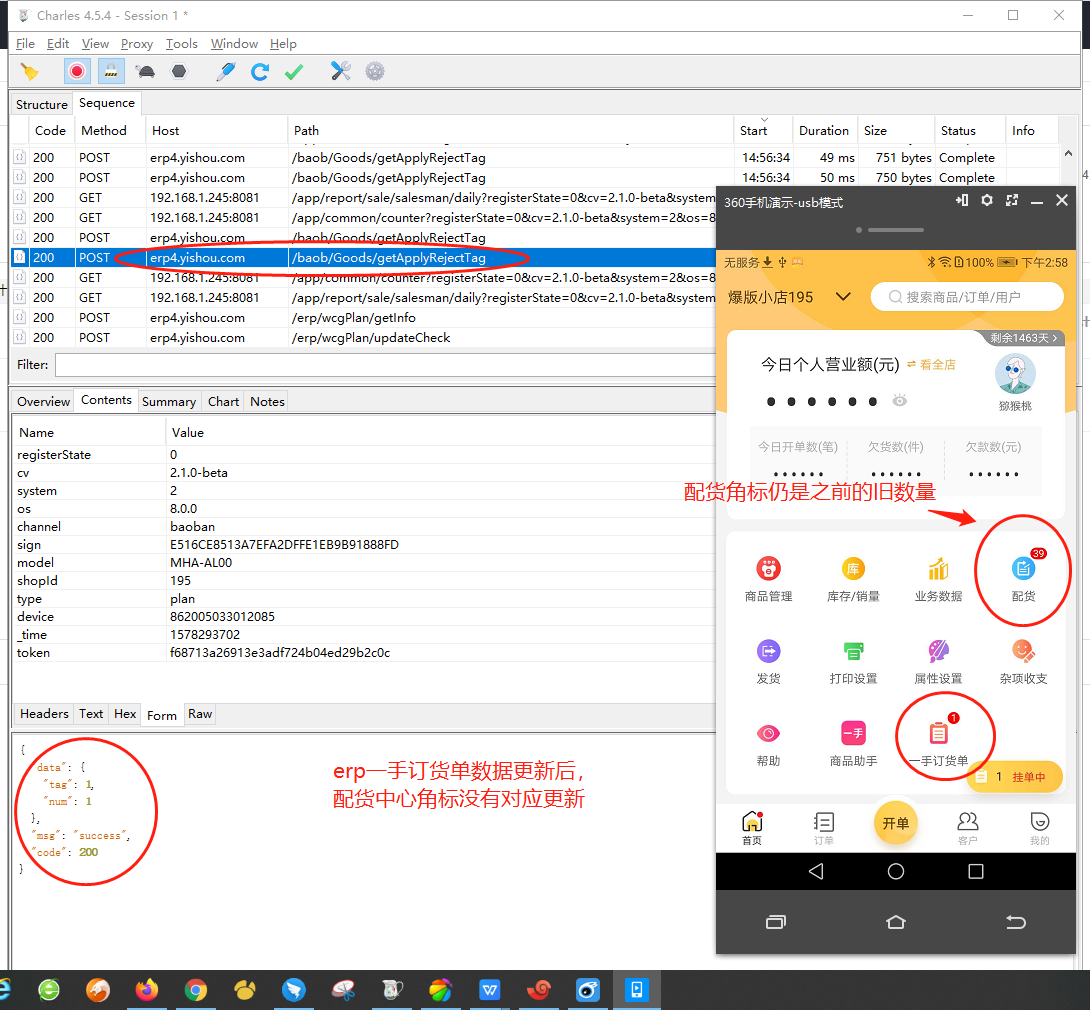Image resolution: width=1090 pixels, height=1010 pixels.
Task: Select the token row in the form contents
Action: [363, 653]
